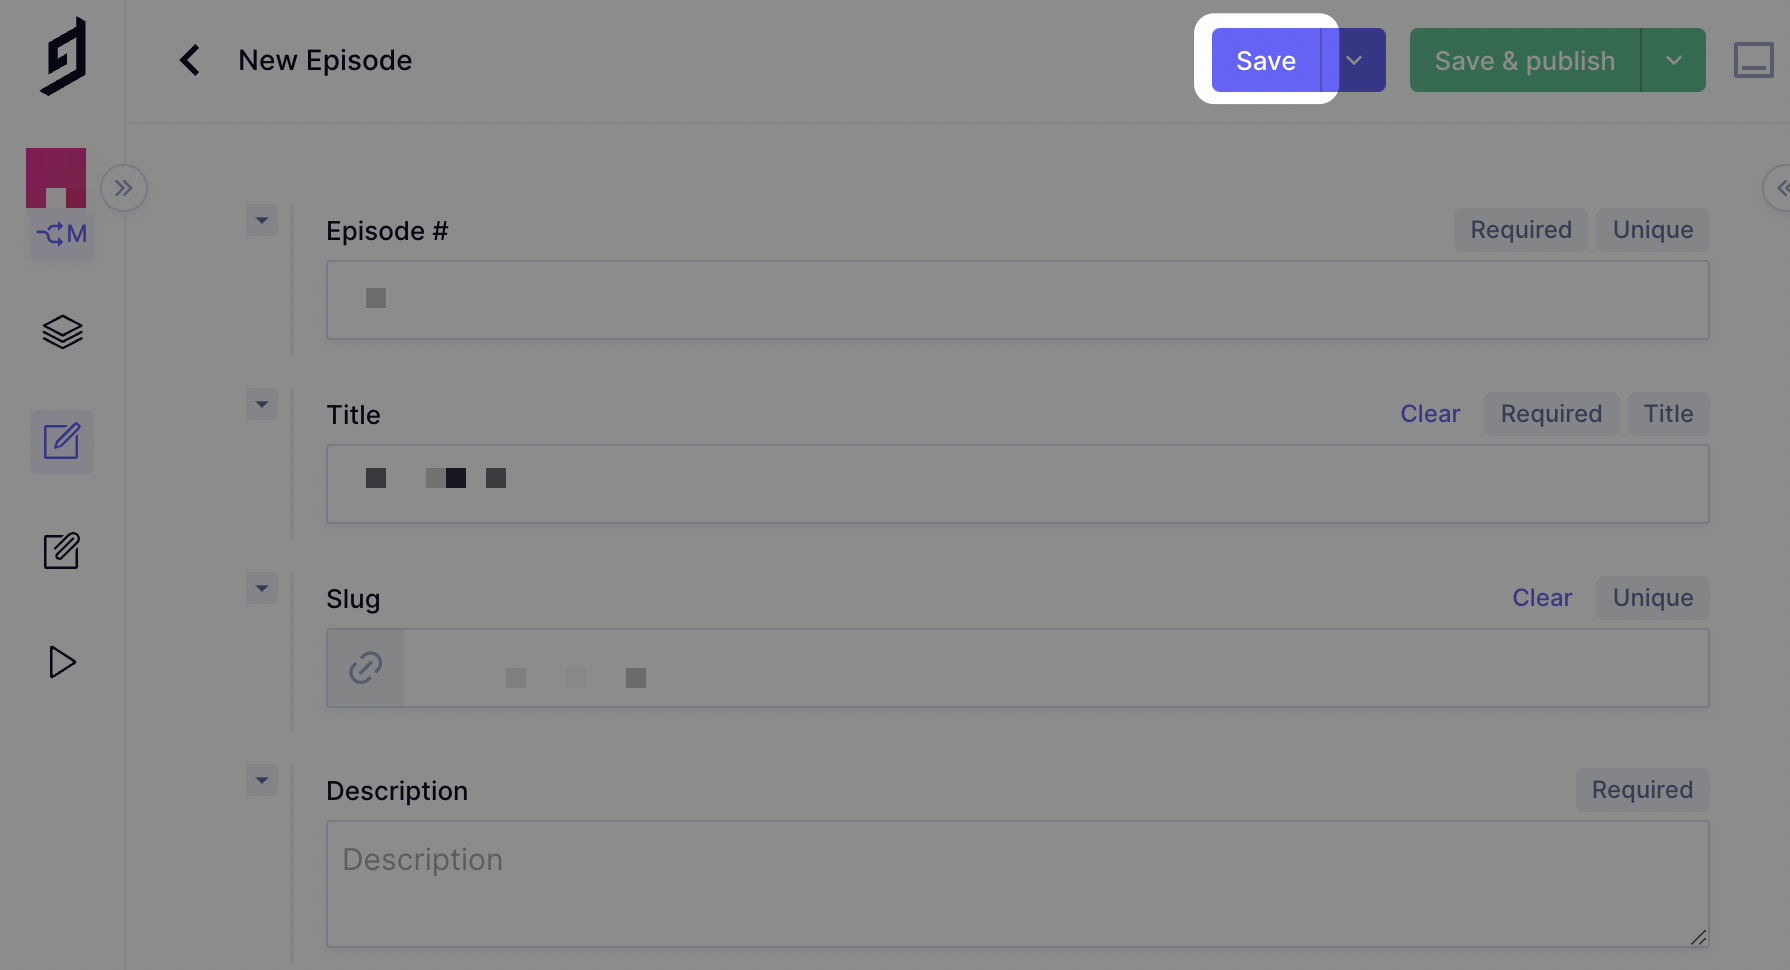Open the Save & publish dropdown arrow
This screenshot has height=970, width=1790.
click(x=1673, y=60)
